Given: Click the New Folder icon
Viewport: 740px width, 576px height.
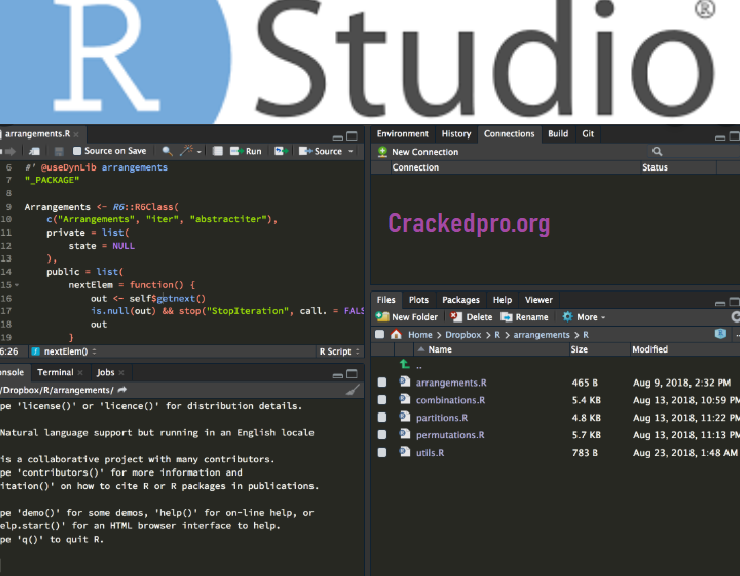Looking at the screenshot, I should [382, 317].
